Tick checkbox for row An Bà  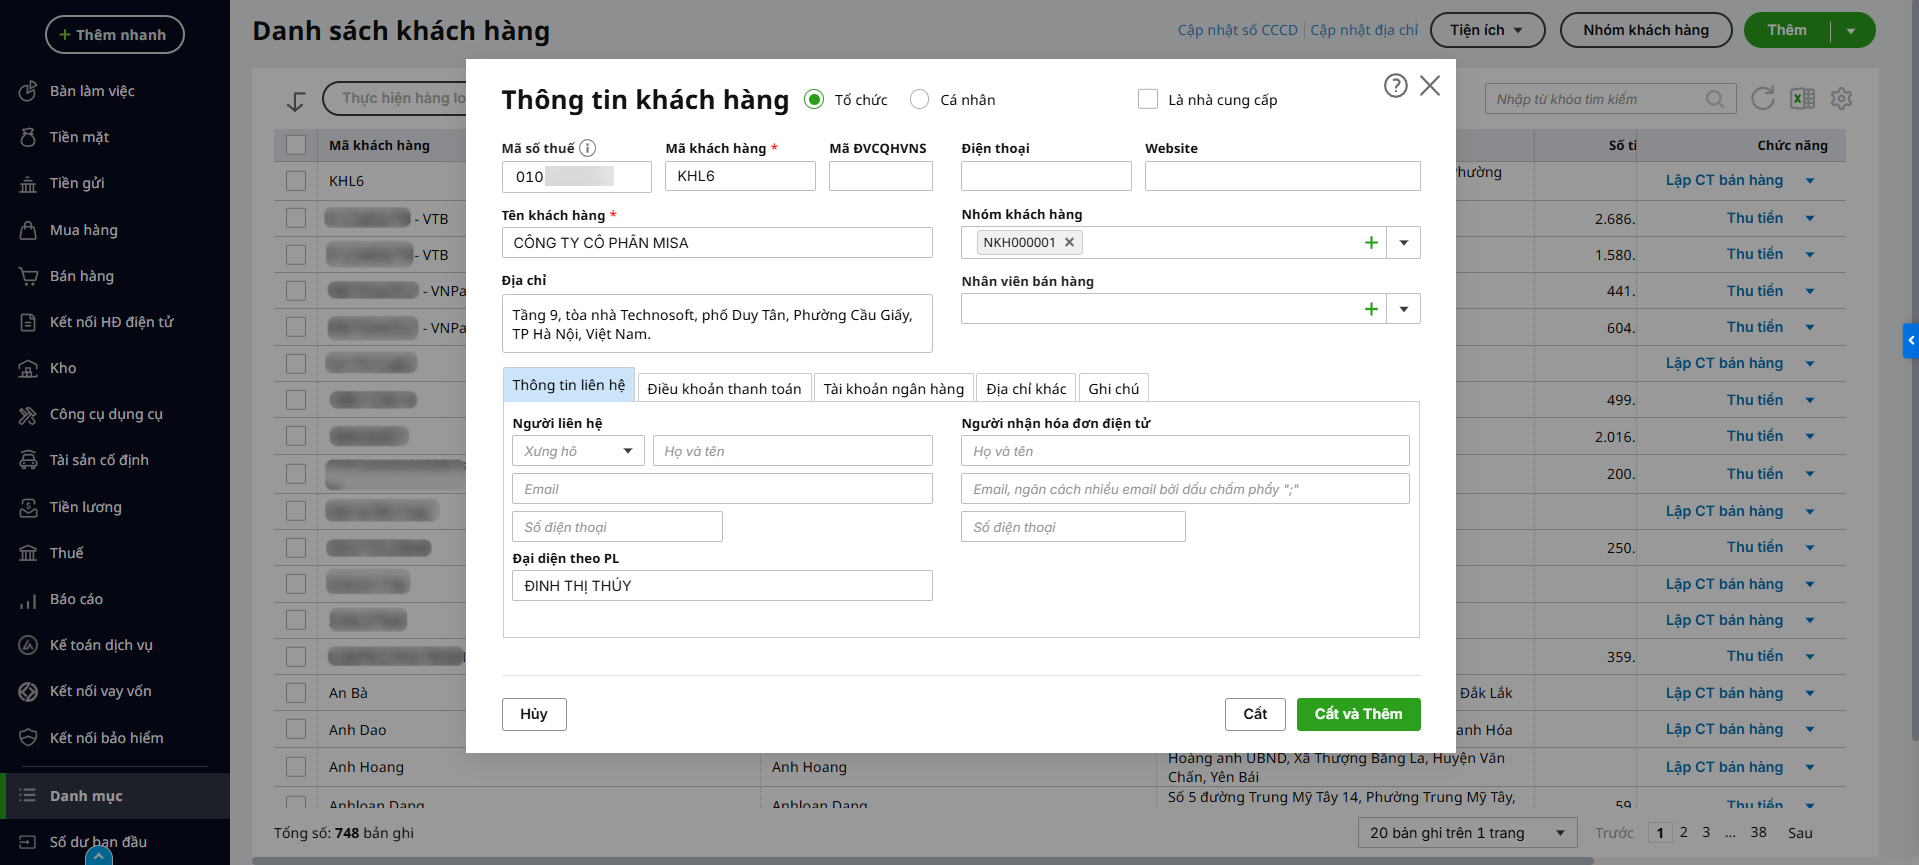click(x=296, y=693)
